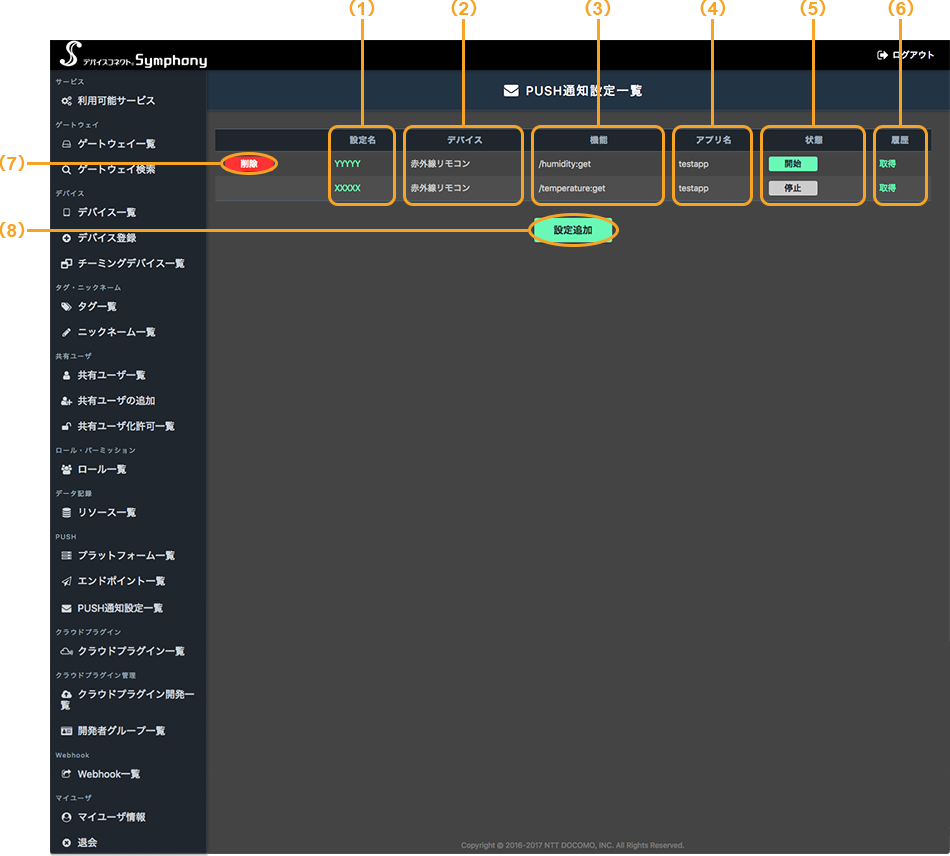Click the cross-circle icon beside 退会

click(x=67, y=843)
